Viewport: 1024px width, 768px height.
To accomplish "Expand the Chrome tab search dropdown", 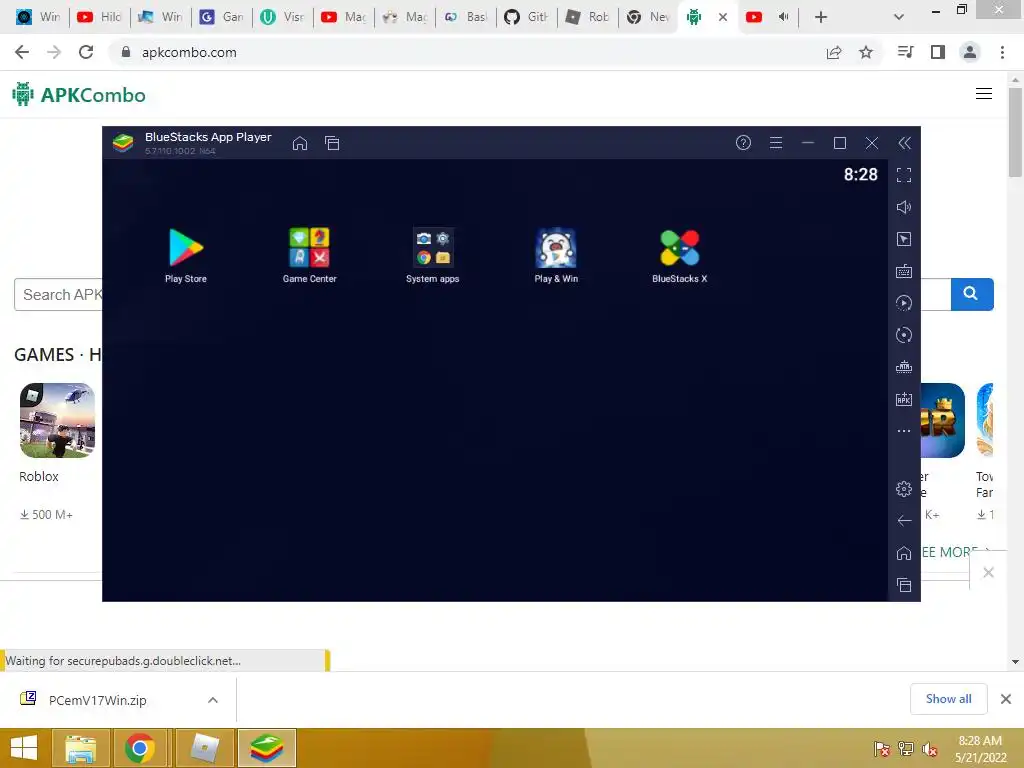I will [899, 17].
